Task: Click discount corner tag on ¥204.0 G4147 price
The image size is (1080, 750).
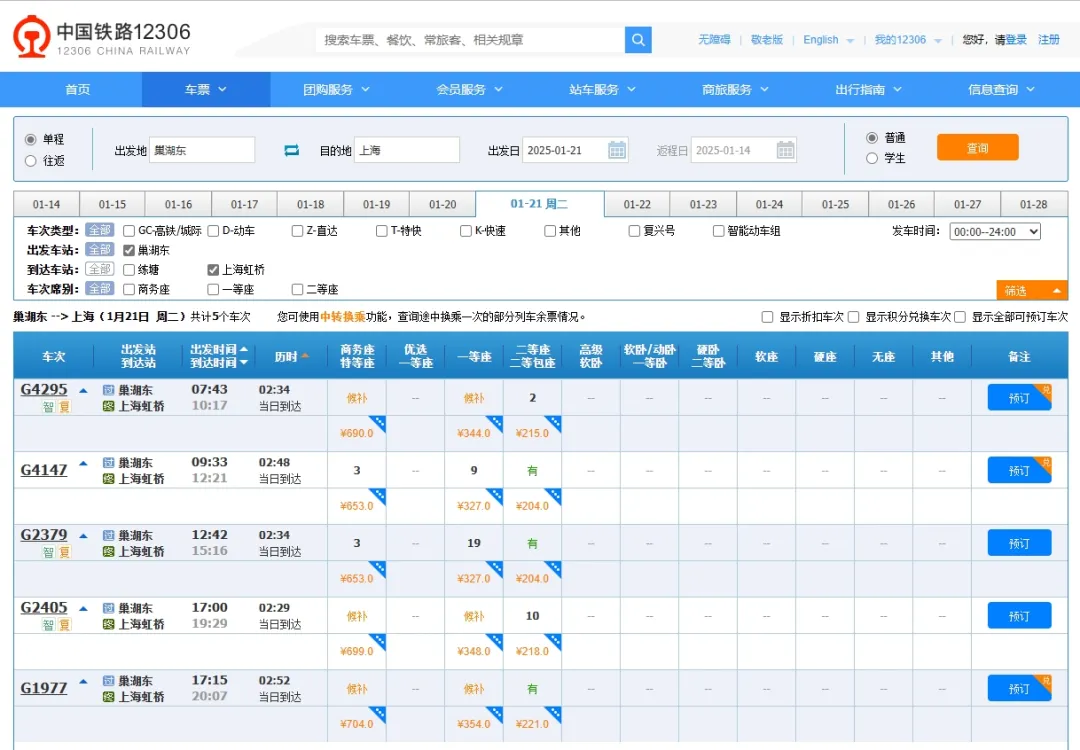Action: click(x=553, y=496)
